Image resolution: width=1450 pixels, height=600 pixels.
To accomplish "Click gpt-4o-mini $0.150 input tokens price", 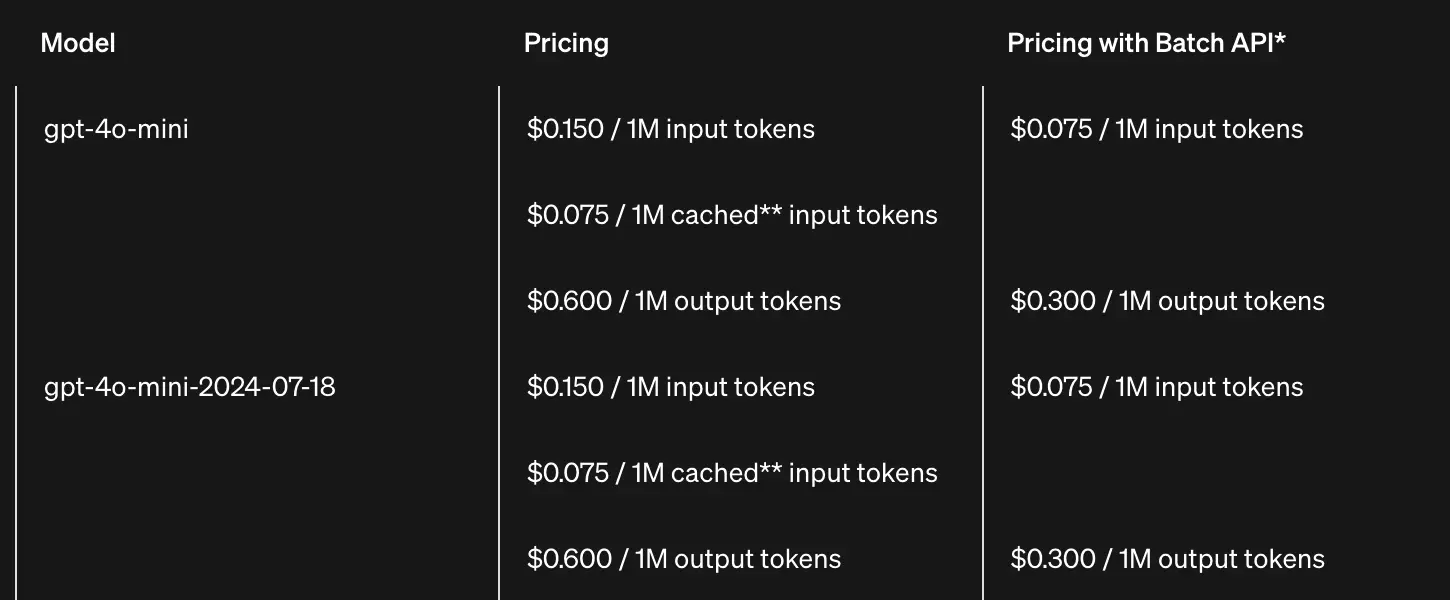I will [671, 129].
